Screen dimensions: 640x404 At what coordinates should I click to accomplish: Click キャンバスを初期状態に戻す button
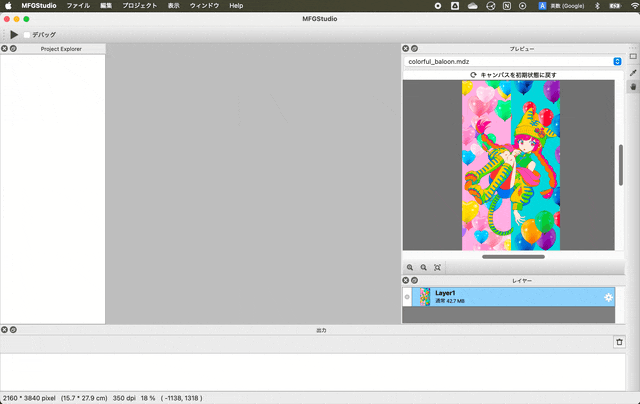point(512,75)
